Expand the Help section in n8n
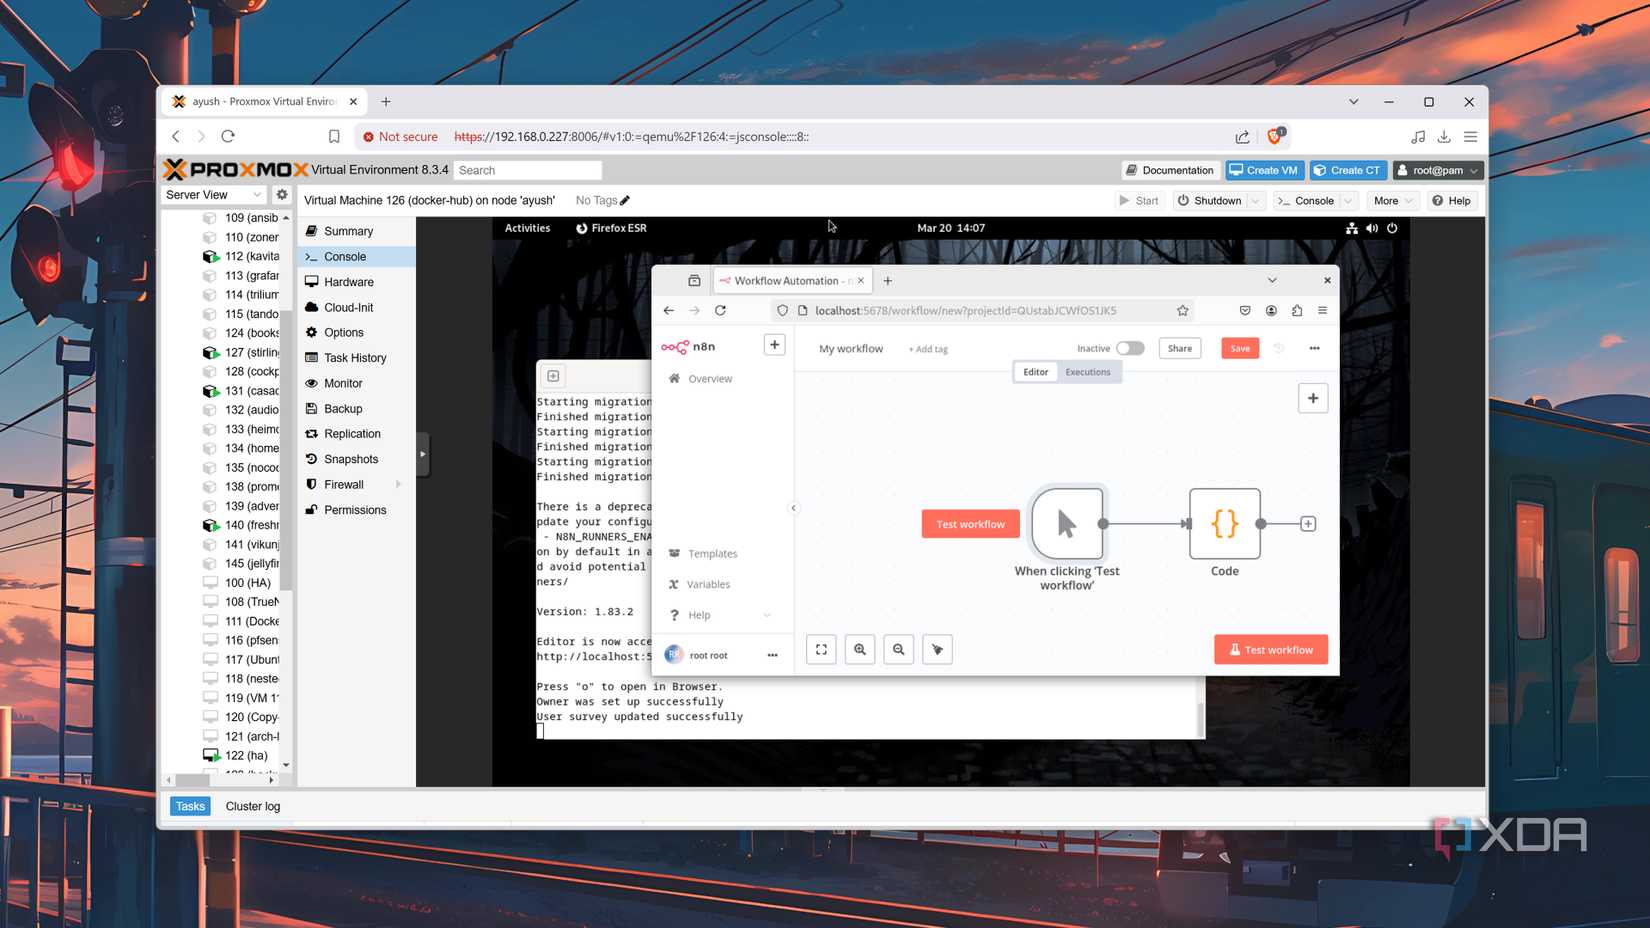 699,614
